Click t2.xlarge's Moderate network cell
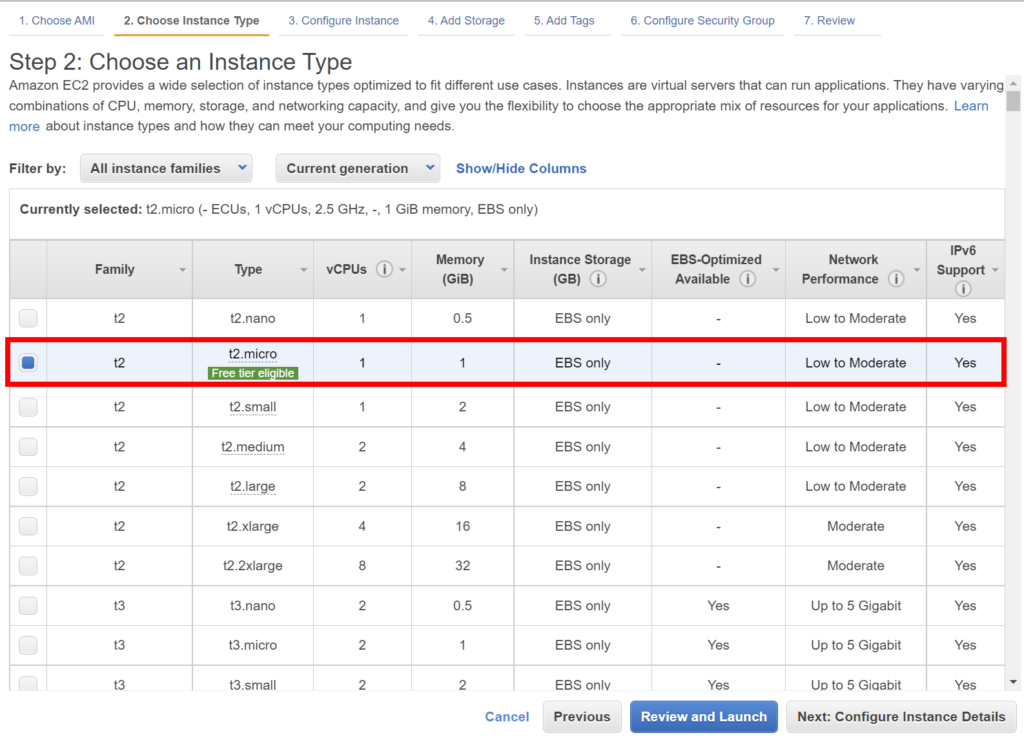 coord(856,526)
